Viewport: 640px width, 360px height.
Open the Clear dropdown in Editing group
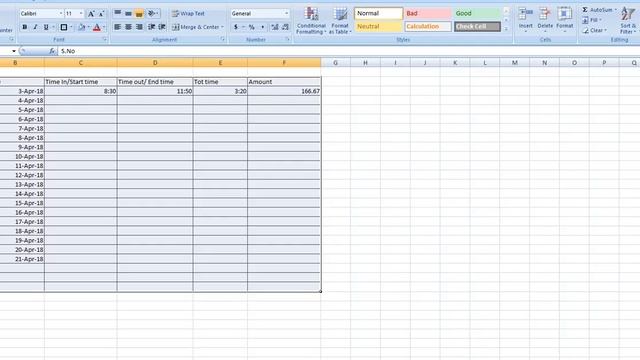(x=594, y=30)
